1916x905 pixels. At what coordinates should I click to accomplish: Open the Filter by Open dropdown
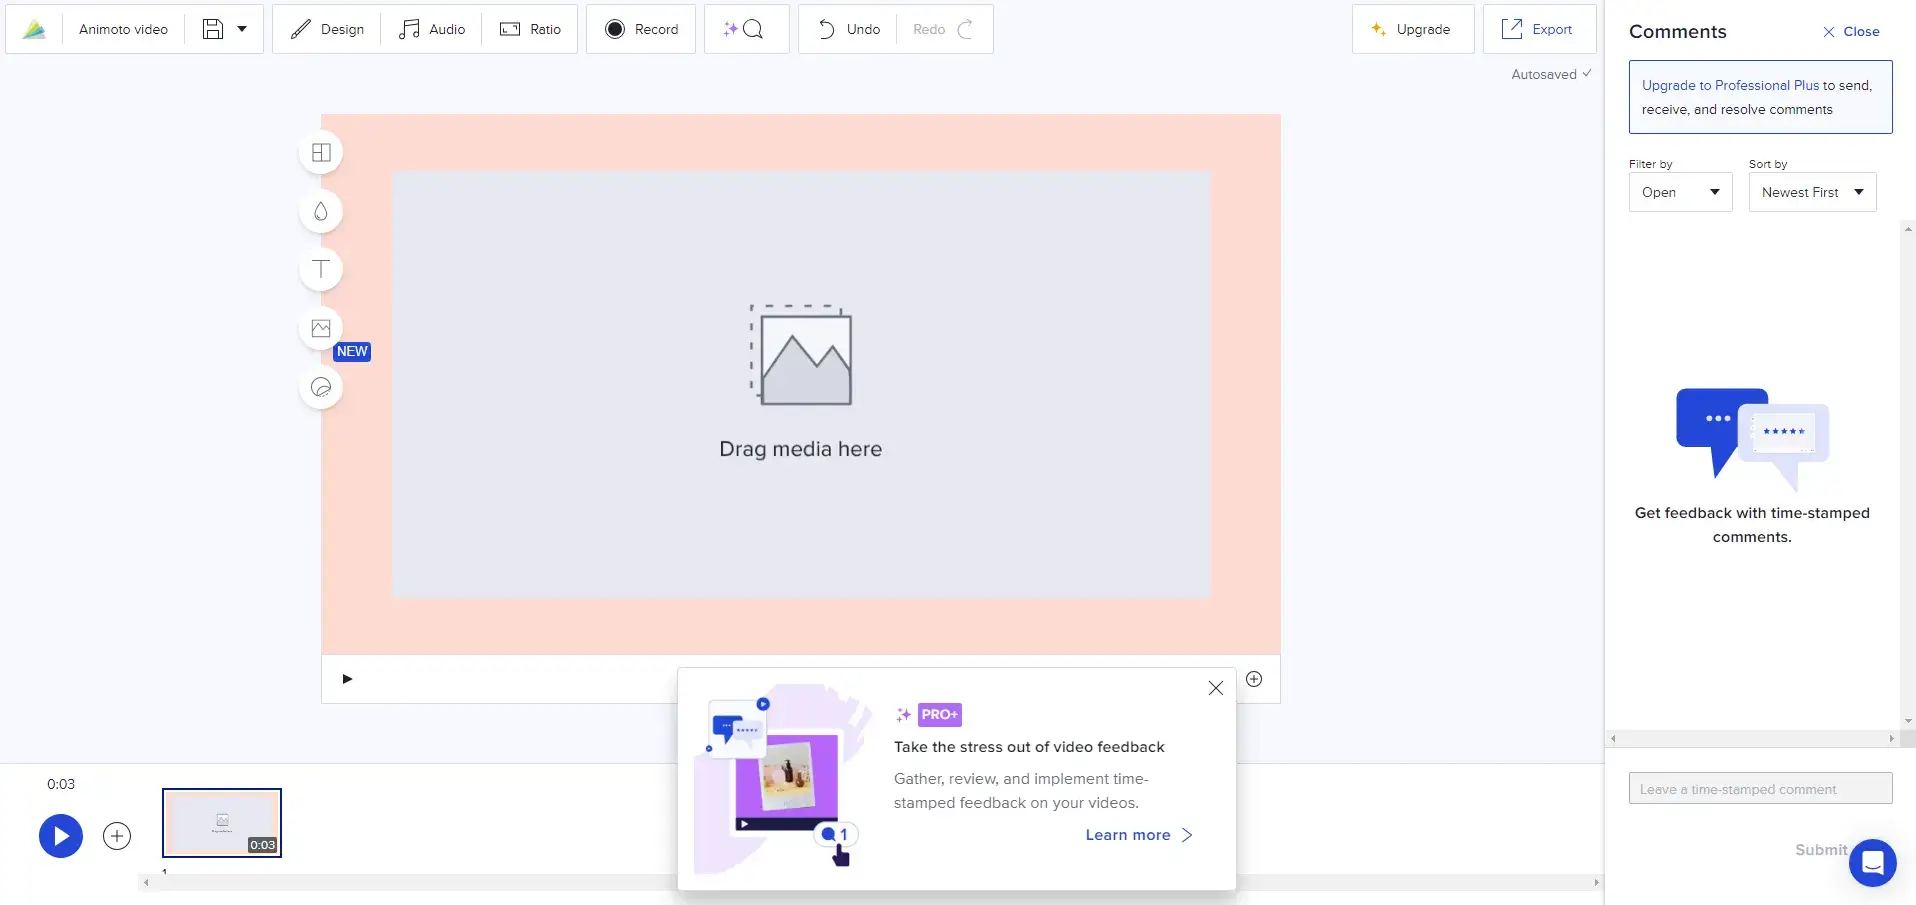tap(1680, 192)
